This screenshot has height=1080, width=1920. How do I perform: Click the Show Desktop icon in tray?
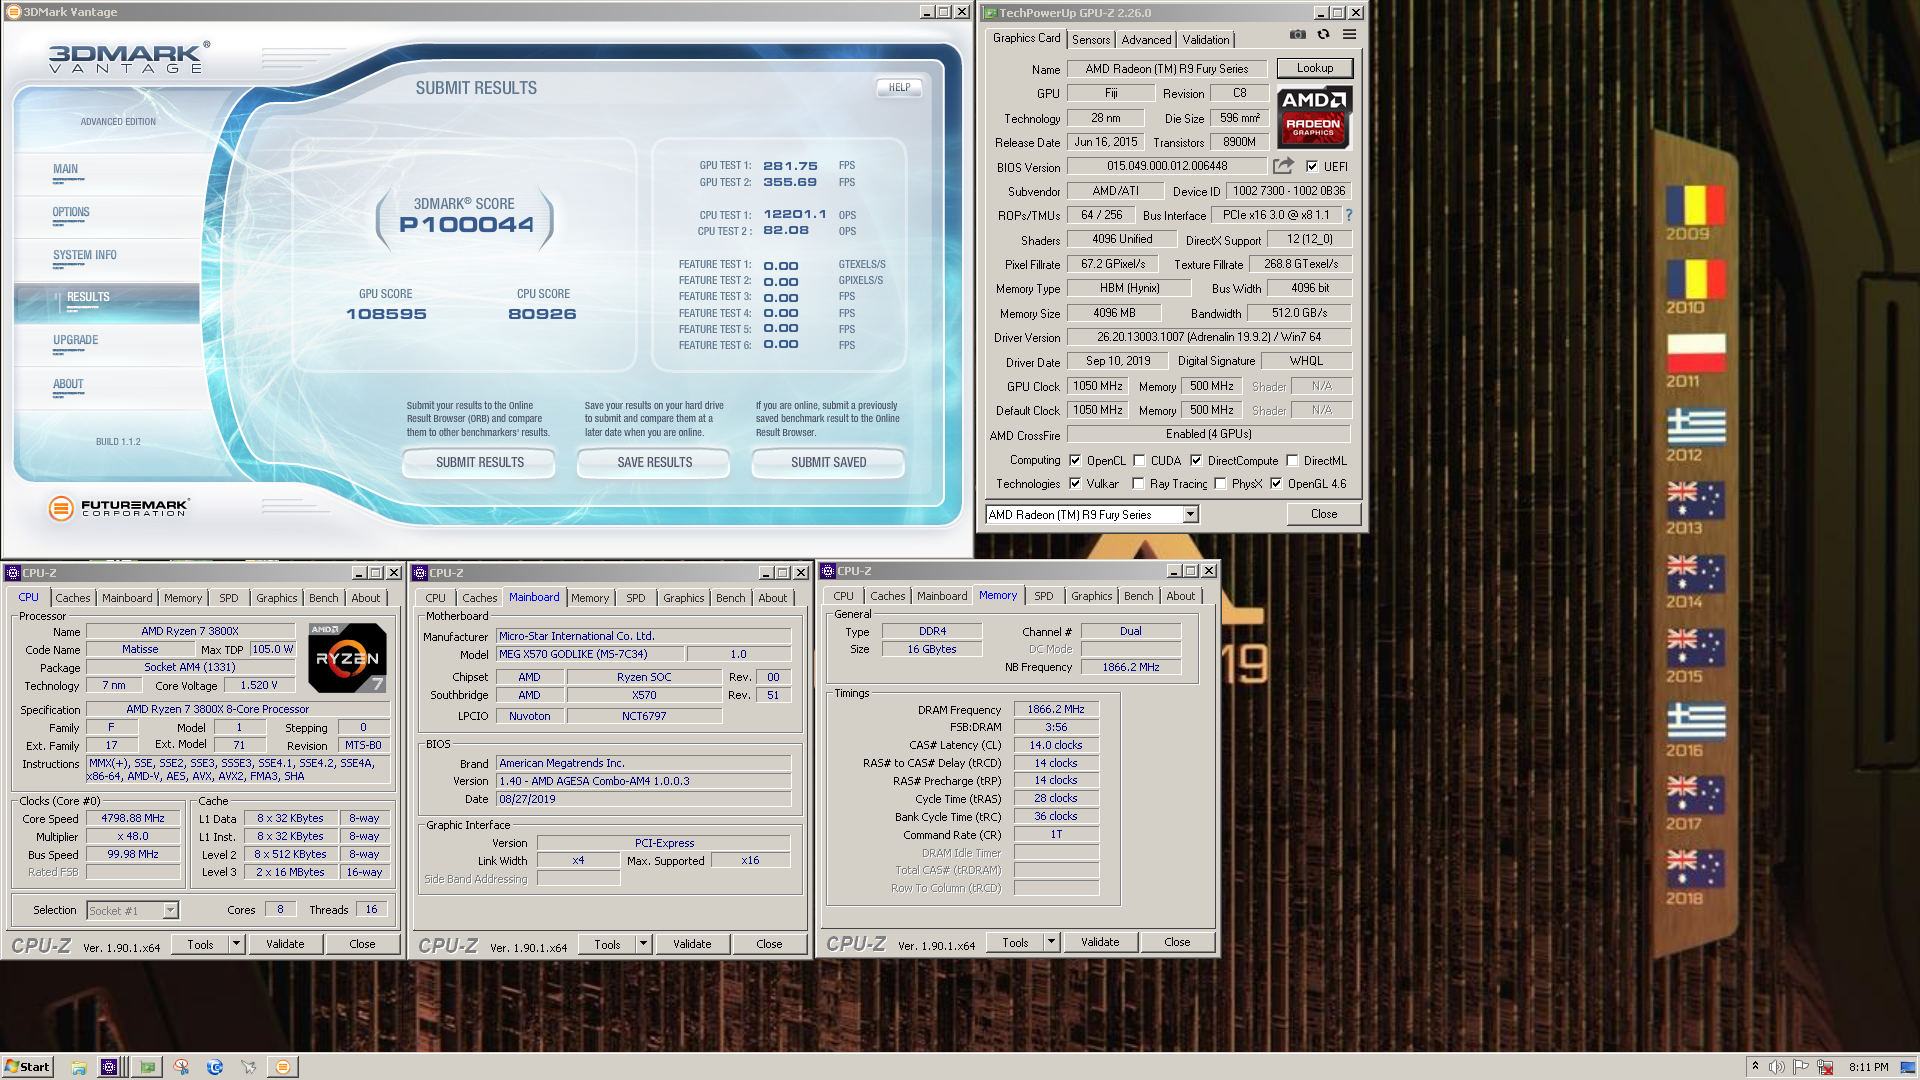tap(1907, 1067)
